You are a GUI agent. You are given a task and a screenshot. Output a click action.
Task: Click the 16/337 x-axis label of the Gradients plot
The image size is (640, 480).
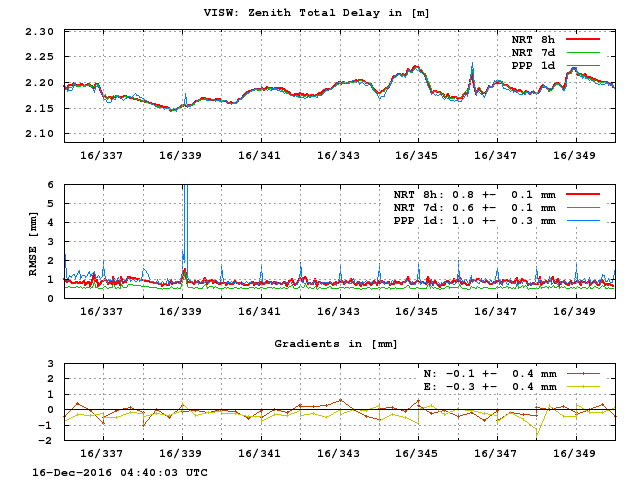point(101,453)
